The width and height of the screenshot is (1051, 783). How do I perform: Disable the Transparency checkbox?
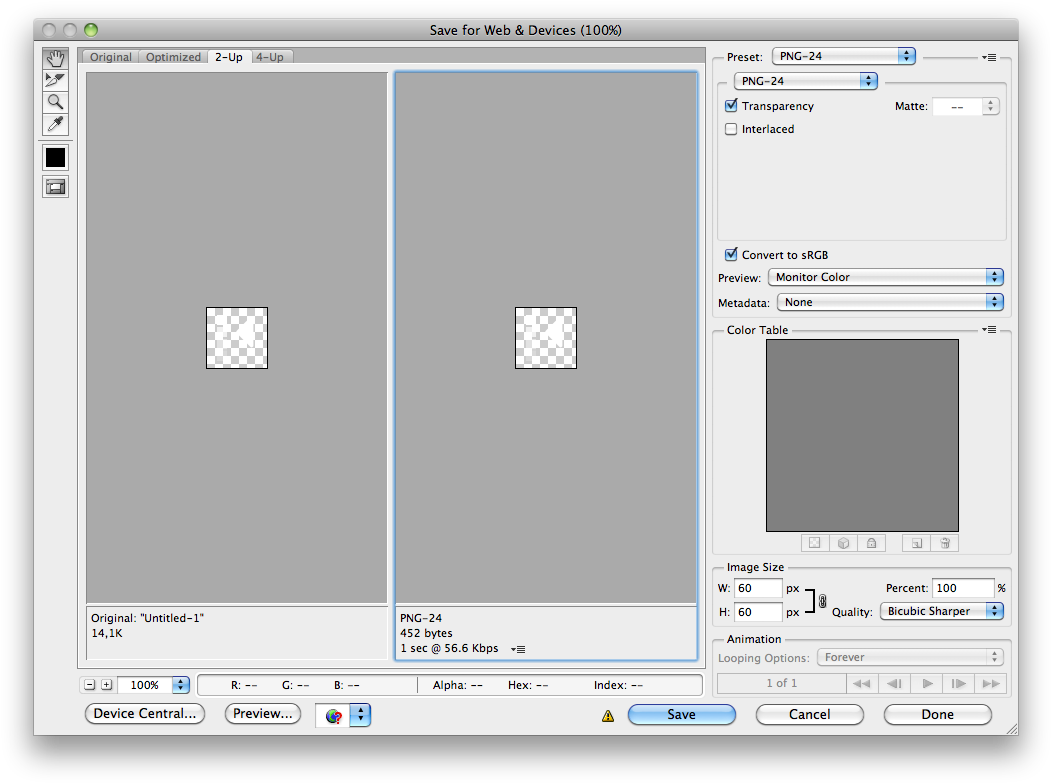point(731,106)
